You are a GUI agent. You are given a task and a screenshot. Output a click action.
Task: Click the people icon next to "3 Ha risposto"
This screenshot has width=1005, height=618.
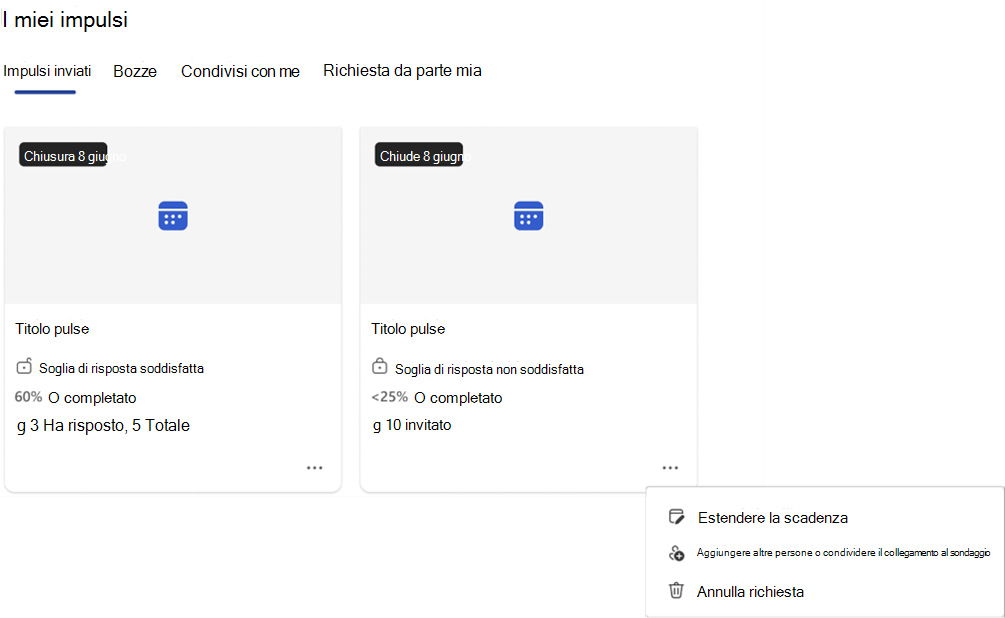coord(21,425)
